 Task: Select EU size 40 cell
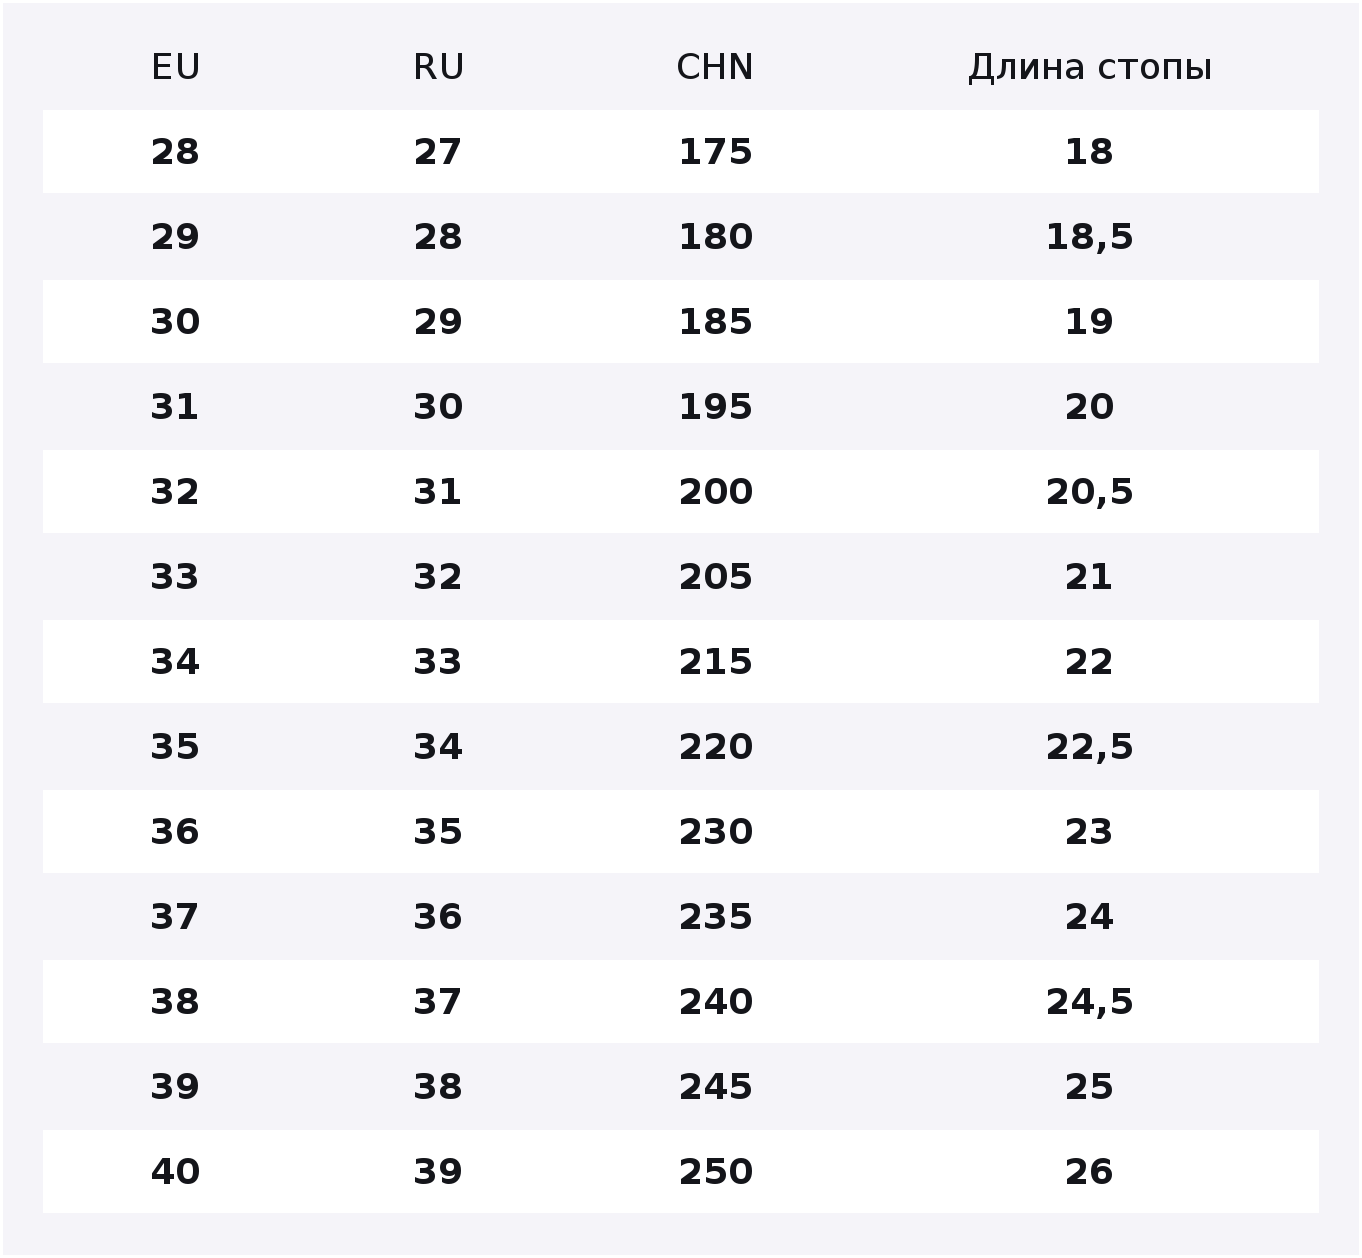tap(175, 1172)
